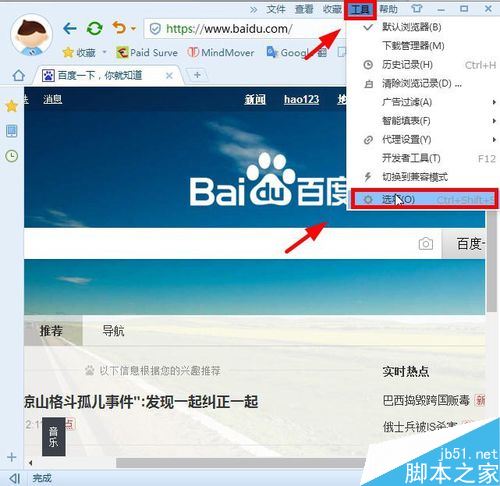Select the 推荐 tab
Viewport: 500px width, 486px height.
tap(53, 330)
